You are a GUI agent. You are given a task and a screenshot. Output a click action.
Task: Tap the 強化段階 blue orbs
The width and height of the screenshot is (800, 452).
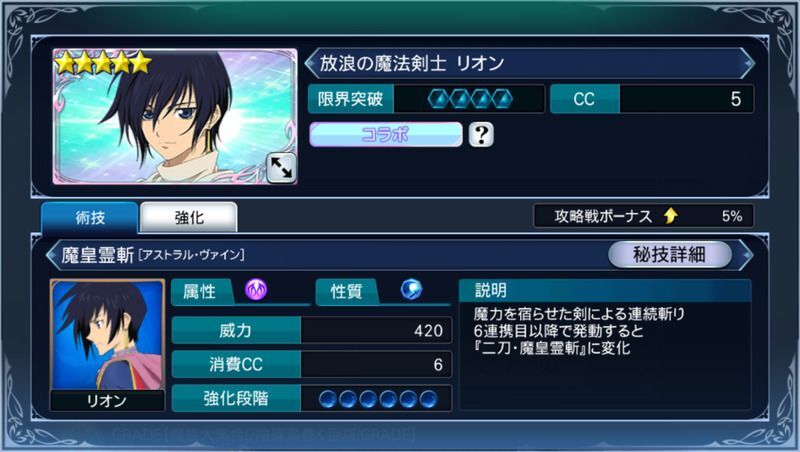[x=378, y=399]
